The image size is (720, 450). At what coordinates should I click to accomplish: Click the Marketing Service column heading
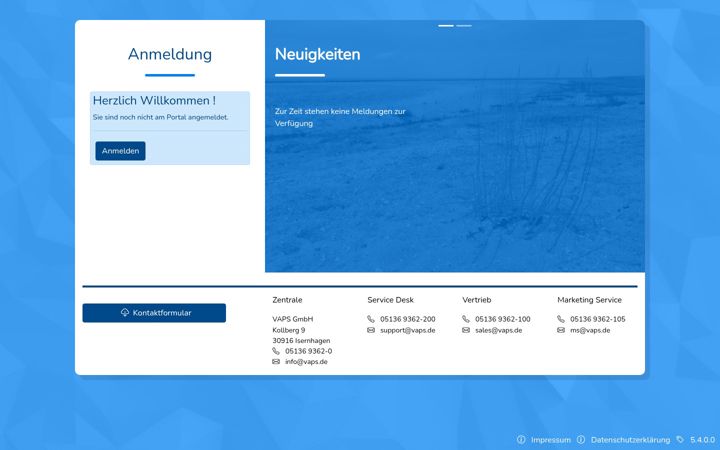[590, 300]
